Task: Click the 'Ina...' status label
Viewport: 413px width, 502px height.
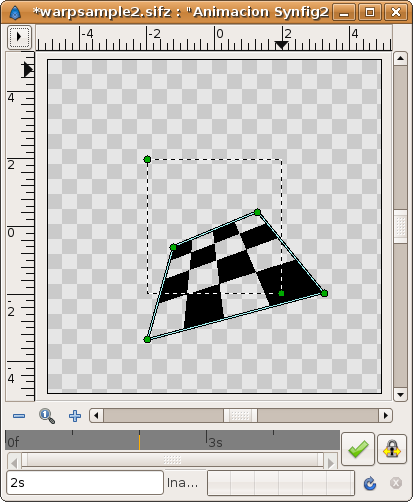Action: coord(182,483)
